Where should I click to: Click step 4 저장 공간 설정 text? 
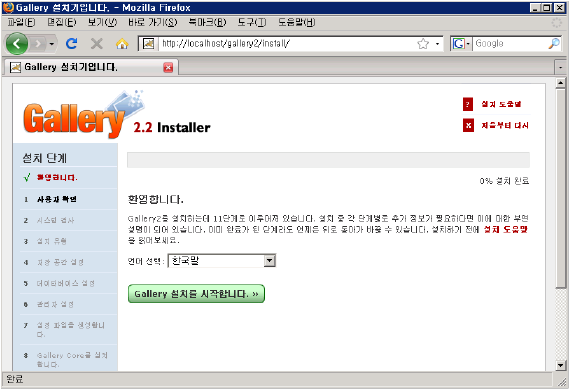pos(60,262)
